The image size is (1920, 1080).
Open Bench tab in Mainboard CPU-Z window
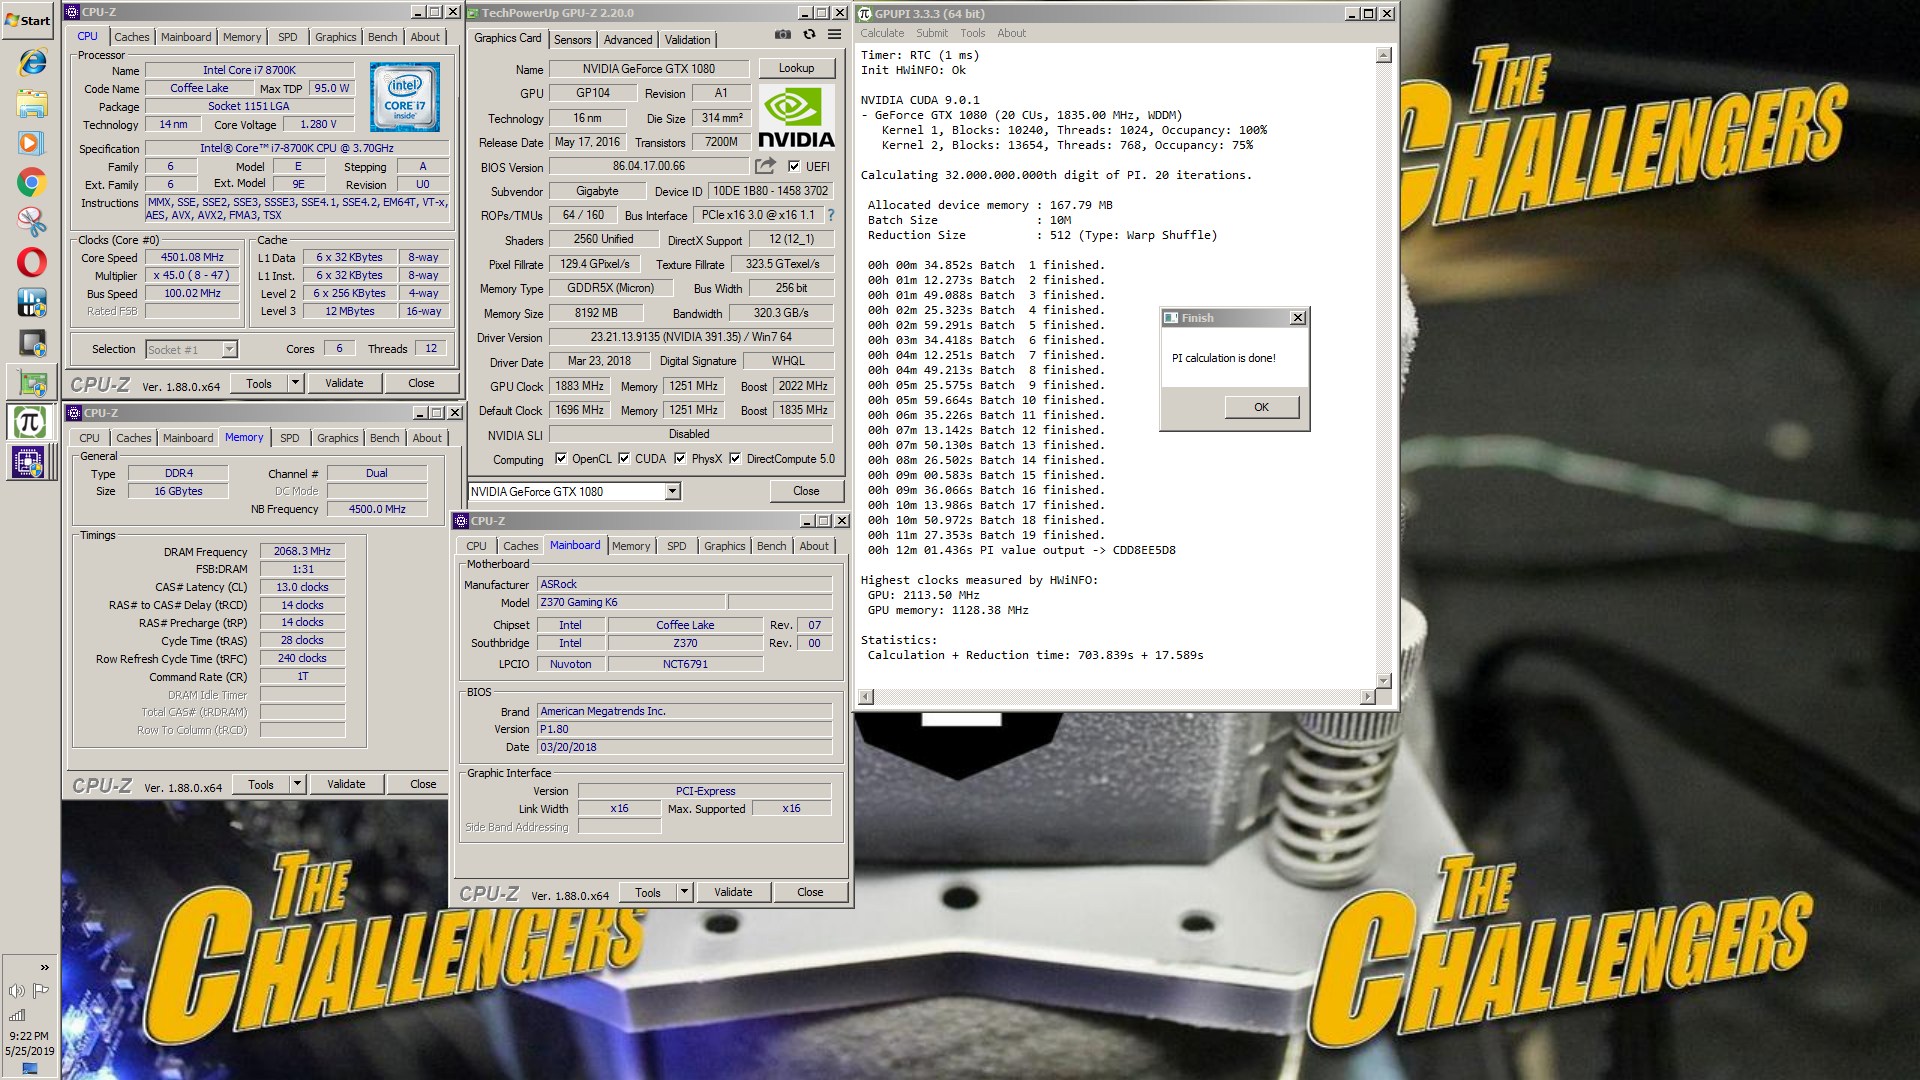coord(771,546)
